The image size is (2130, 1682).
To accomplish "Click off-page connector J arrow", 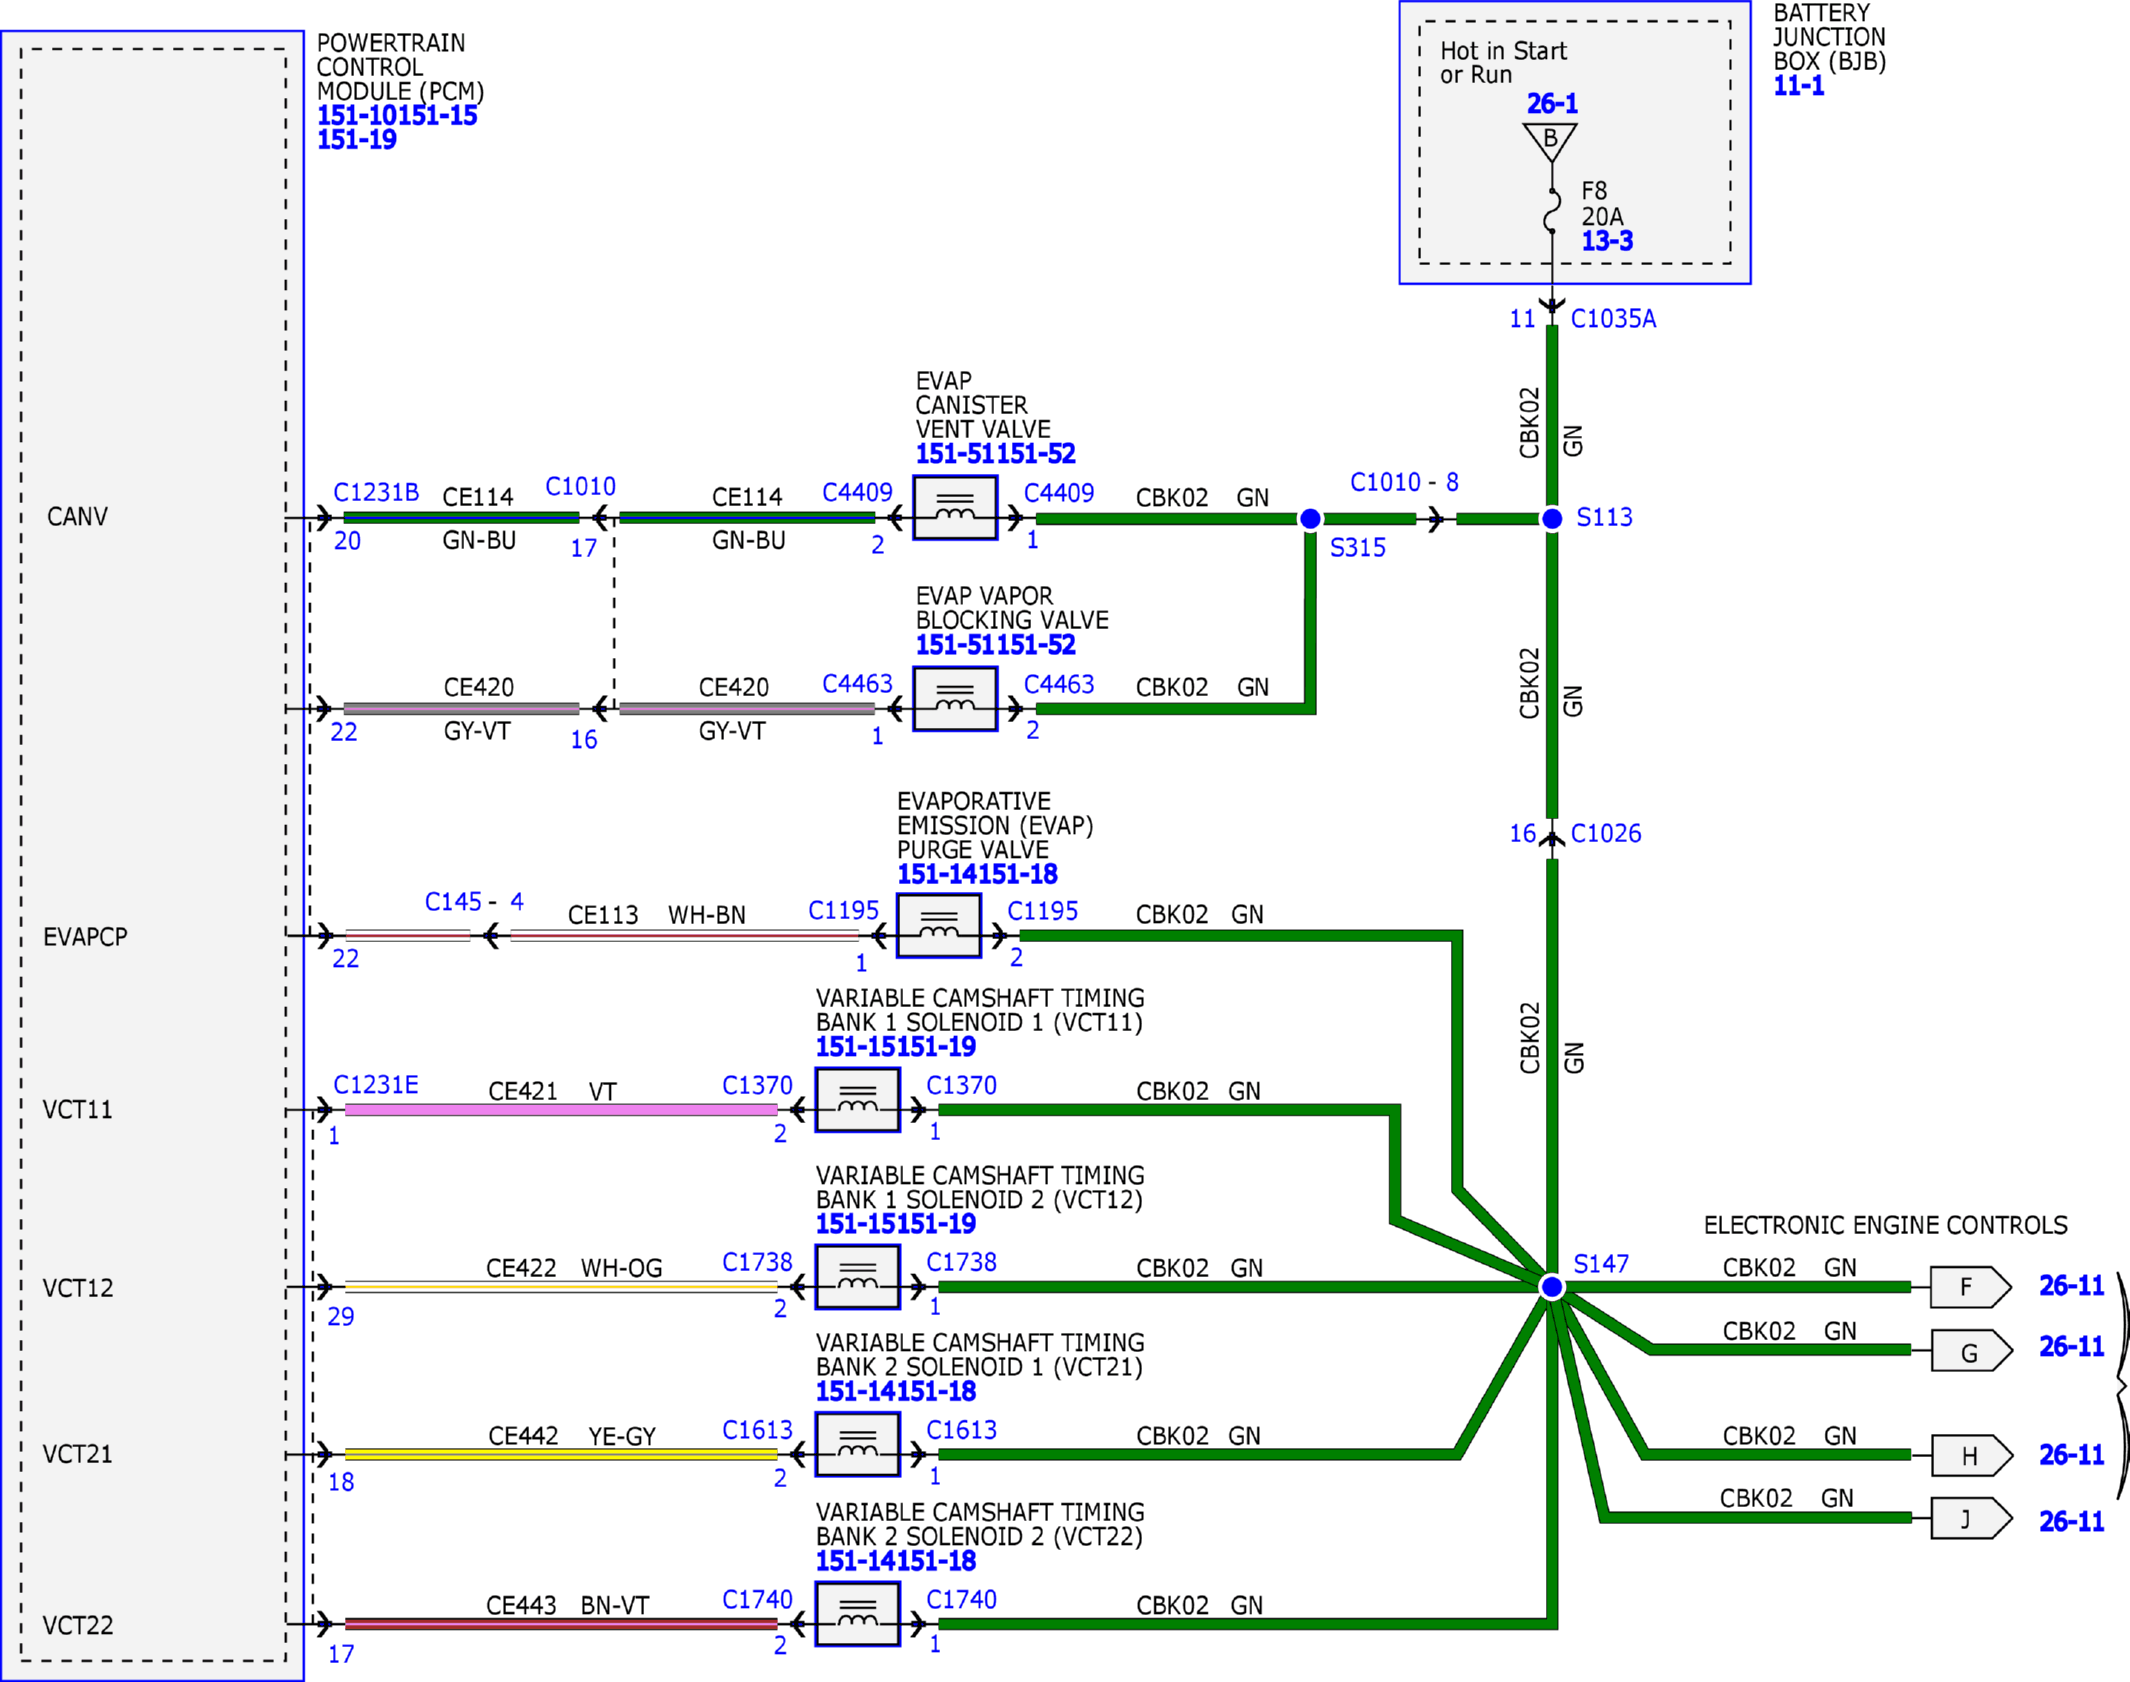I will click(1970, 1519).
